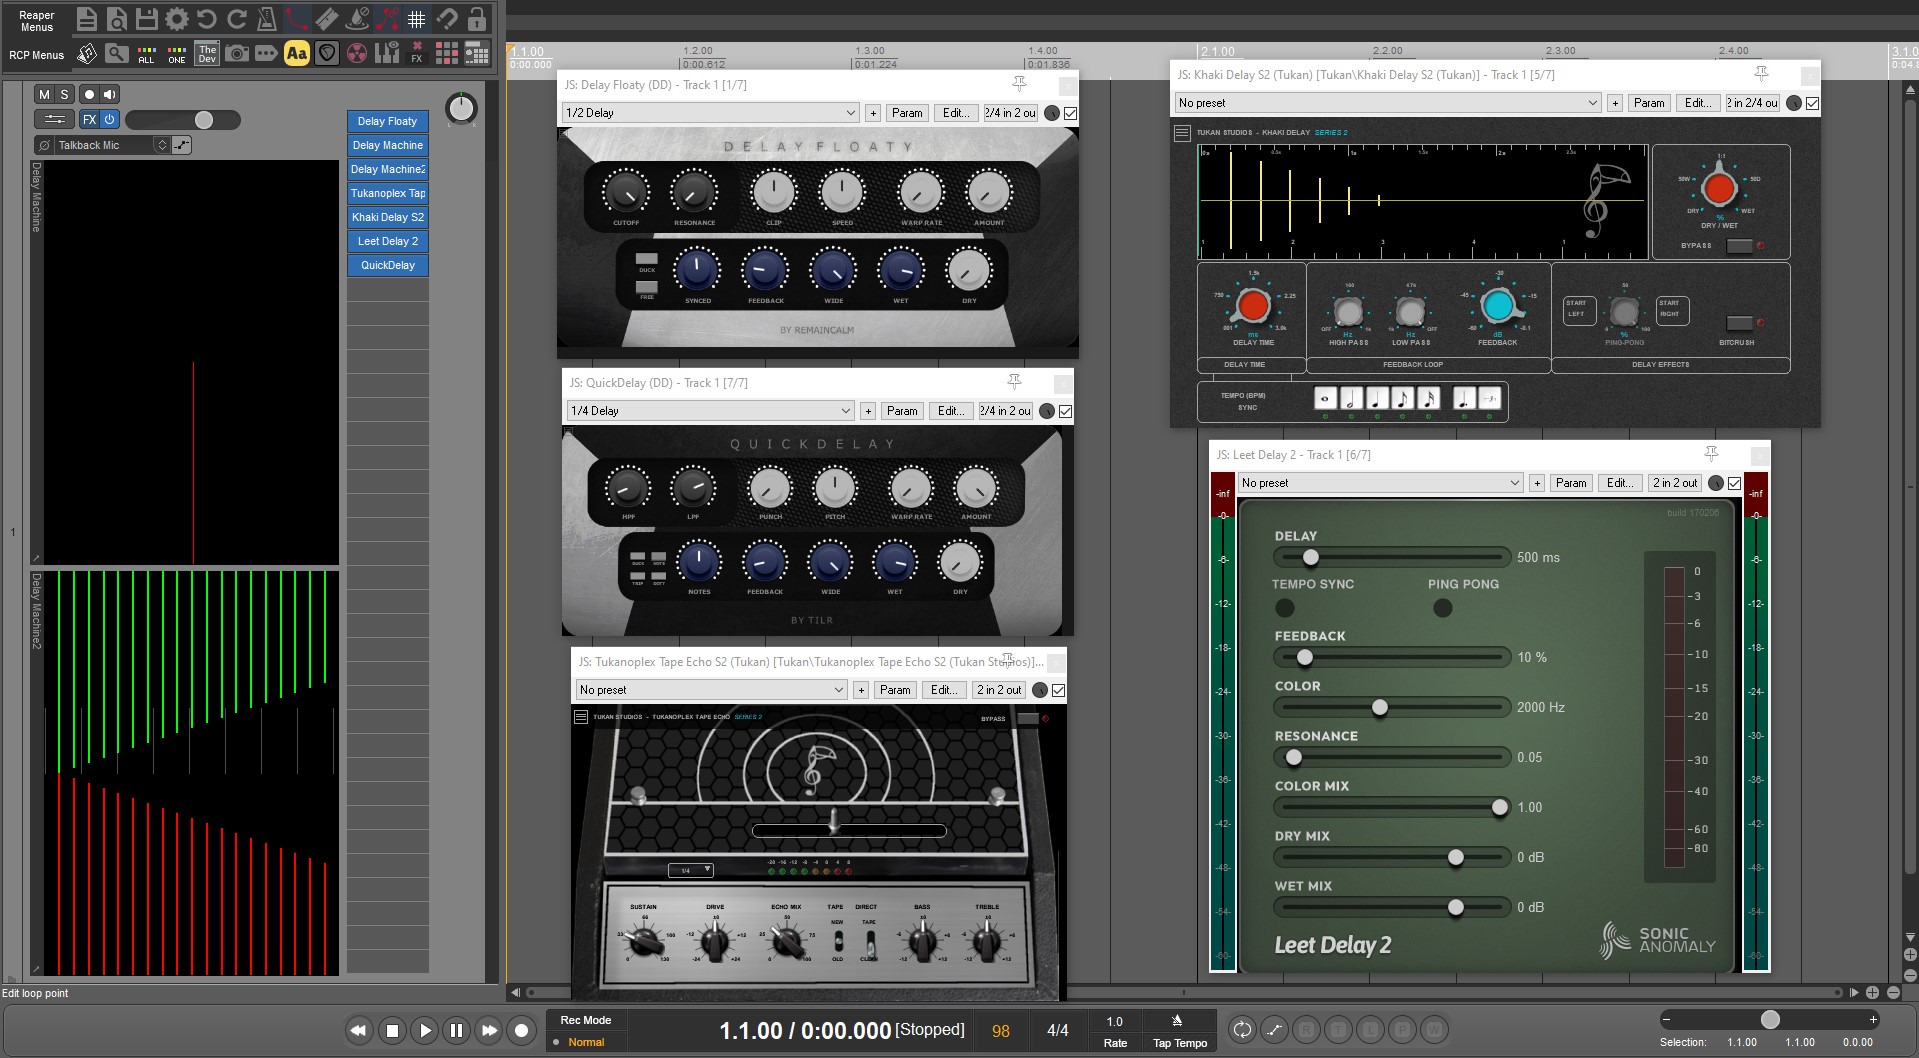Click Edit... button in QuickDelay window
This screenshot has height=1058, width=1919.
coord(951,411)
